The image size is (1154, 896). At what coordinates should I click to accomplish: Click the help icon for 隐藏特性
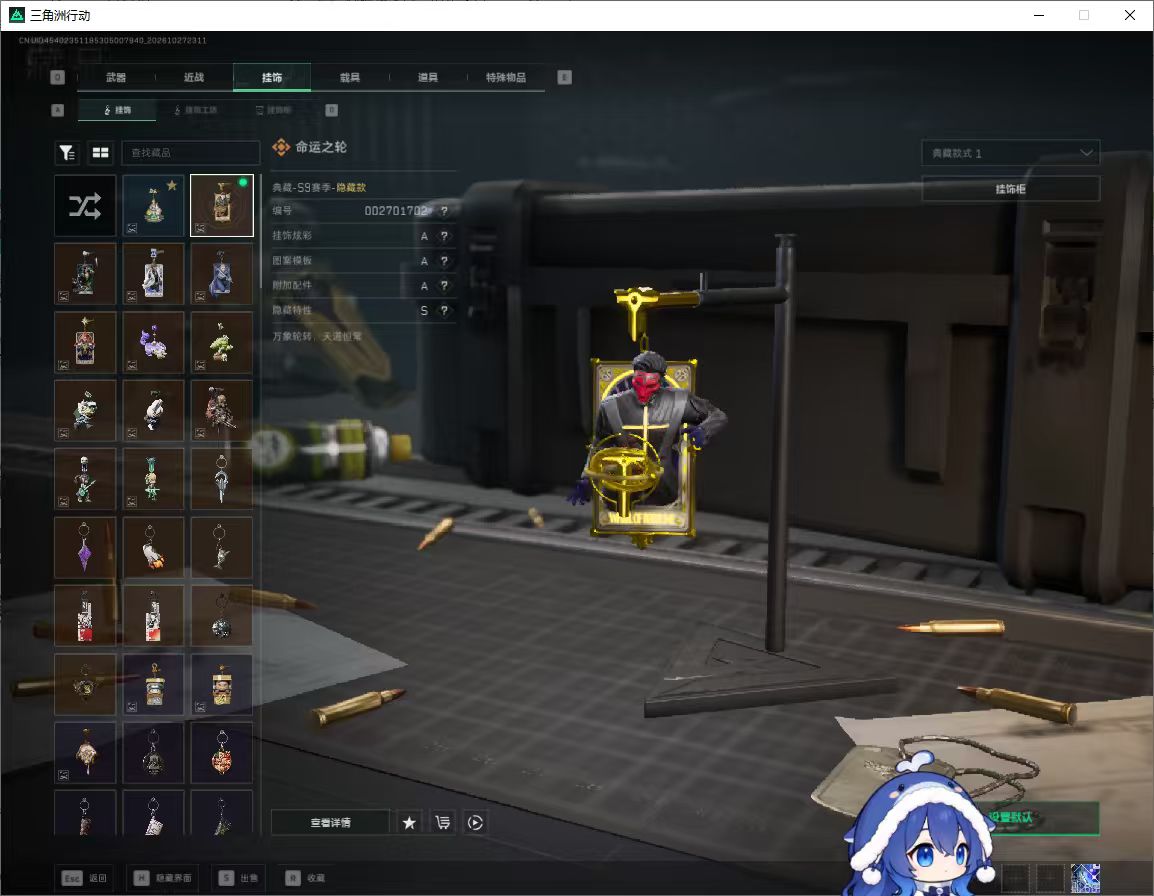[444, 311]
